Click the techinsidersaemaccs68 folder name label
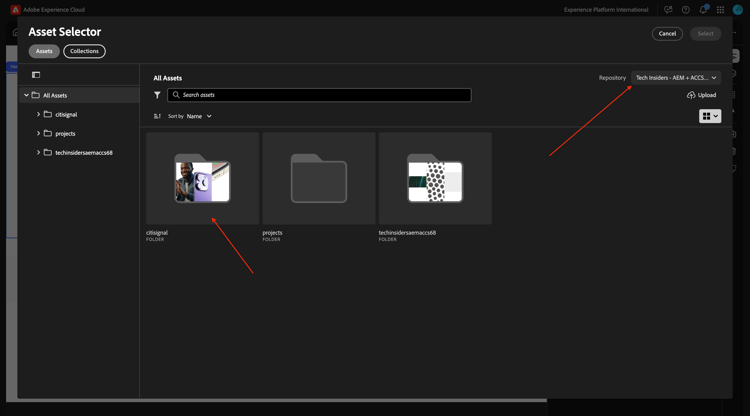This screenshot has height=416, width=750. [407, 233]
